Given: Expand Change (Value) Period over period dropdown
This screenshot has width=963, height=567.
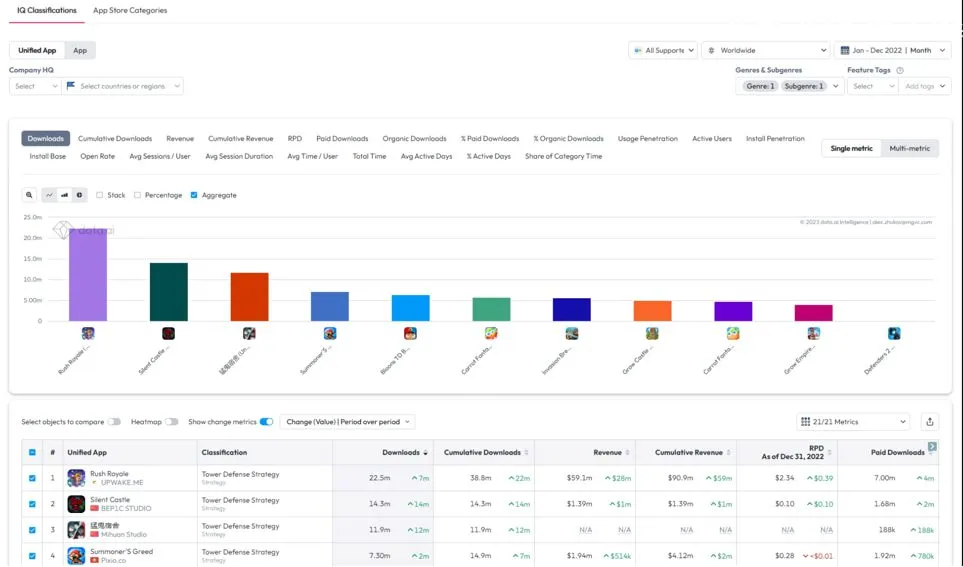Looking at the screenshot, I should (x=348, y=421).
